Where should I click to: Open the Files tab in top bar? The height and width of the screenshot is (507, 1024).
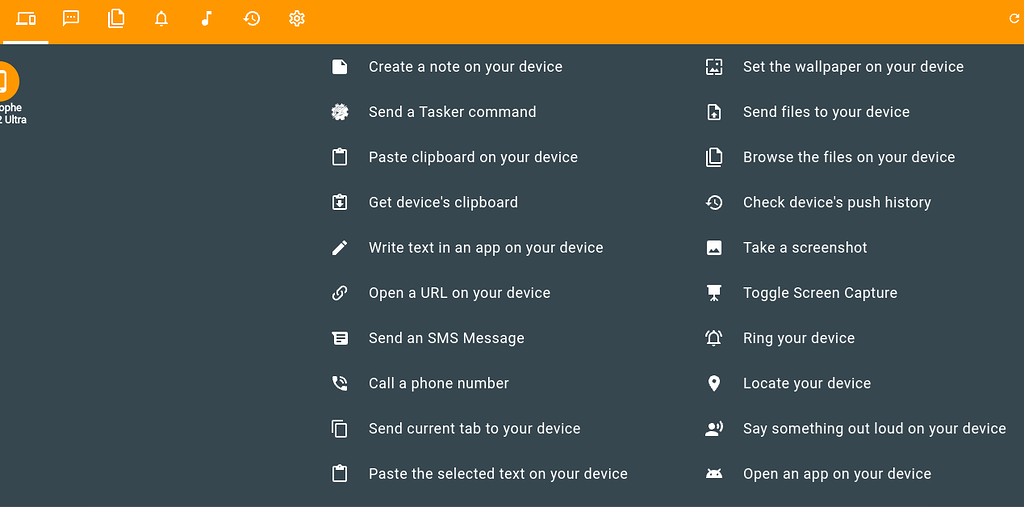116,19
